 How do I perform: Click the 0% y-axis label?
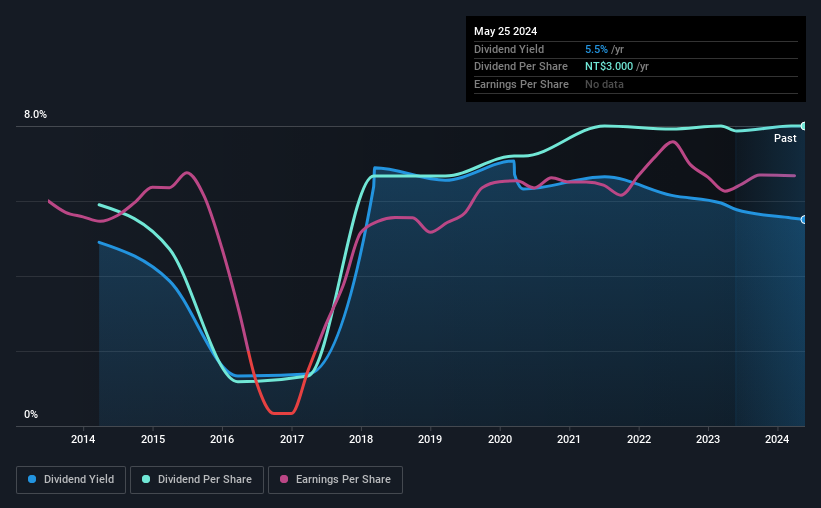(x=31, y=414)
